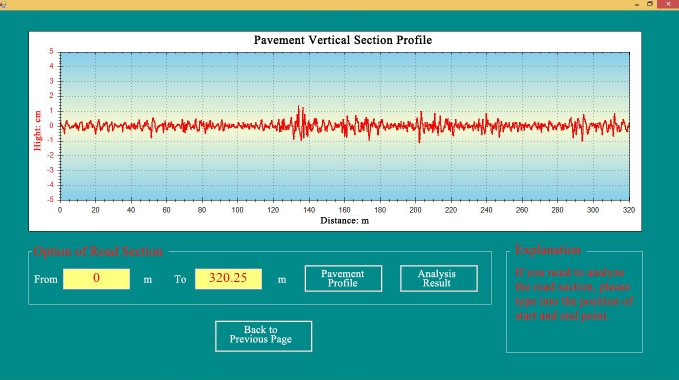This screenshot has width=679, height=380.
Task: Click the chart title Pavement Vertical Section Profile
Action: click(x=343, y=40)
